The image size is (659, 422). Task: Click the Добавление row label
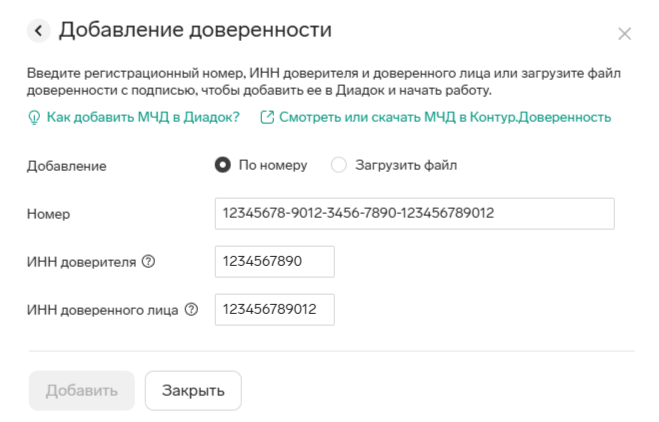(x=66, y=166)
